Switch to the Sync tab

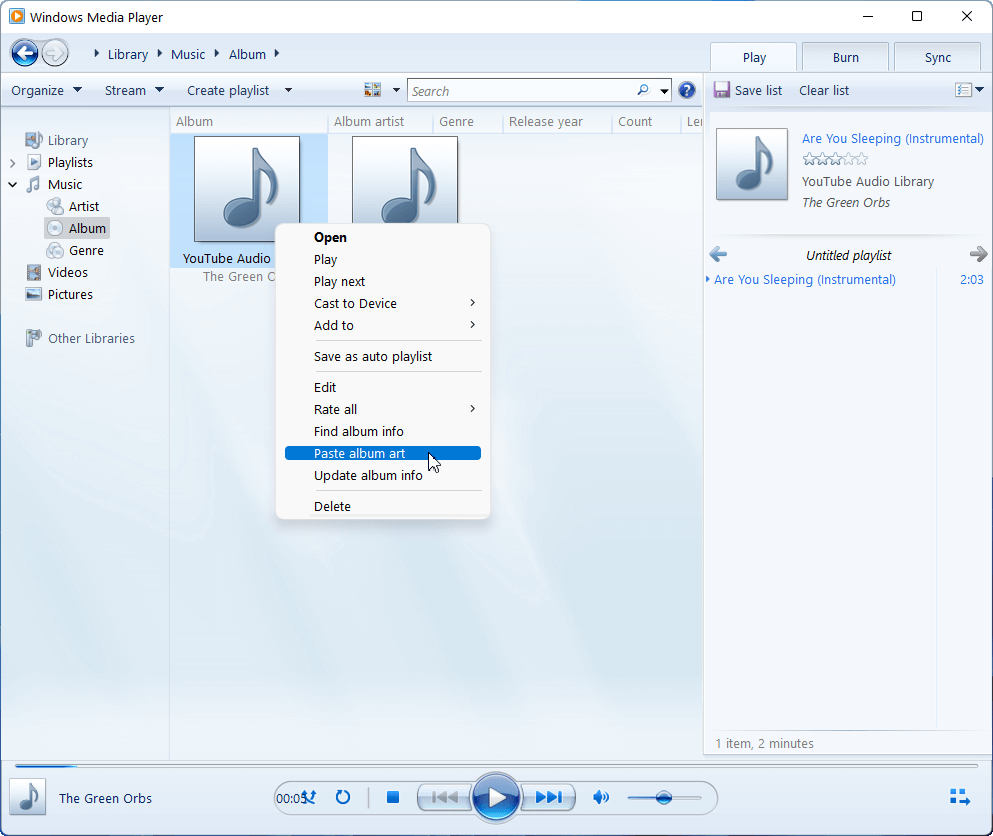(937, 57)
